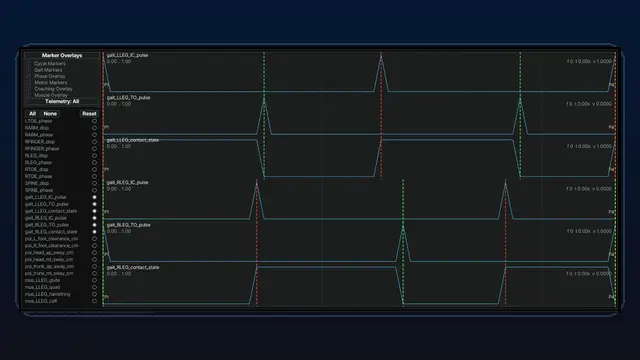This screenshot has height=360, width=640.
Task: Enable the Muscle Overlay checkbox
Action: (x=29, y=95)
